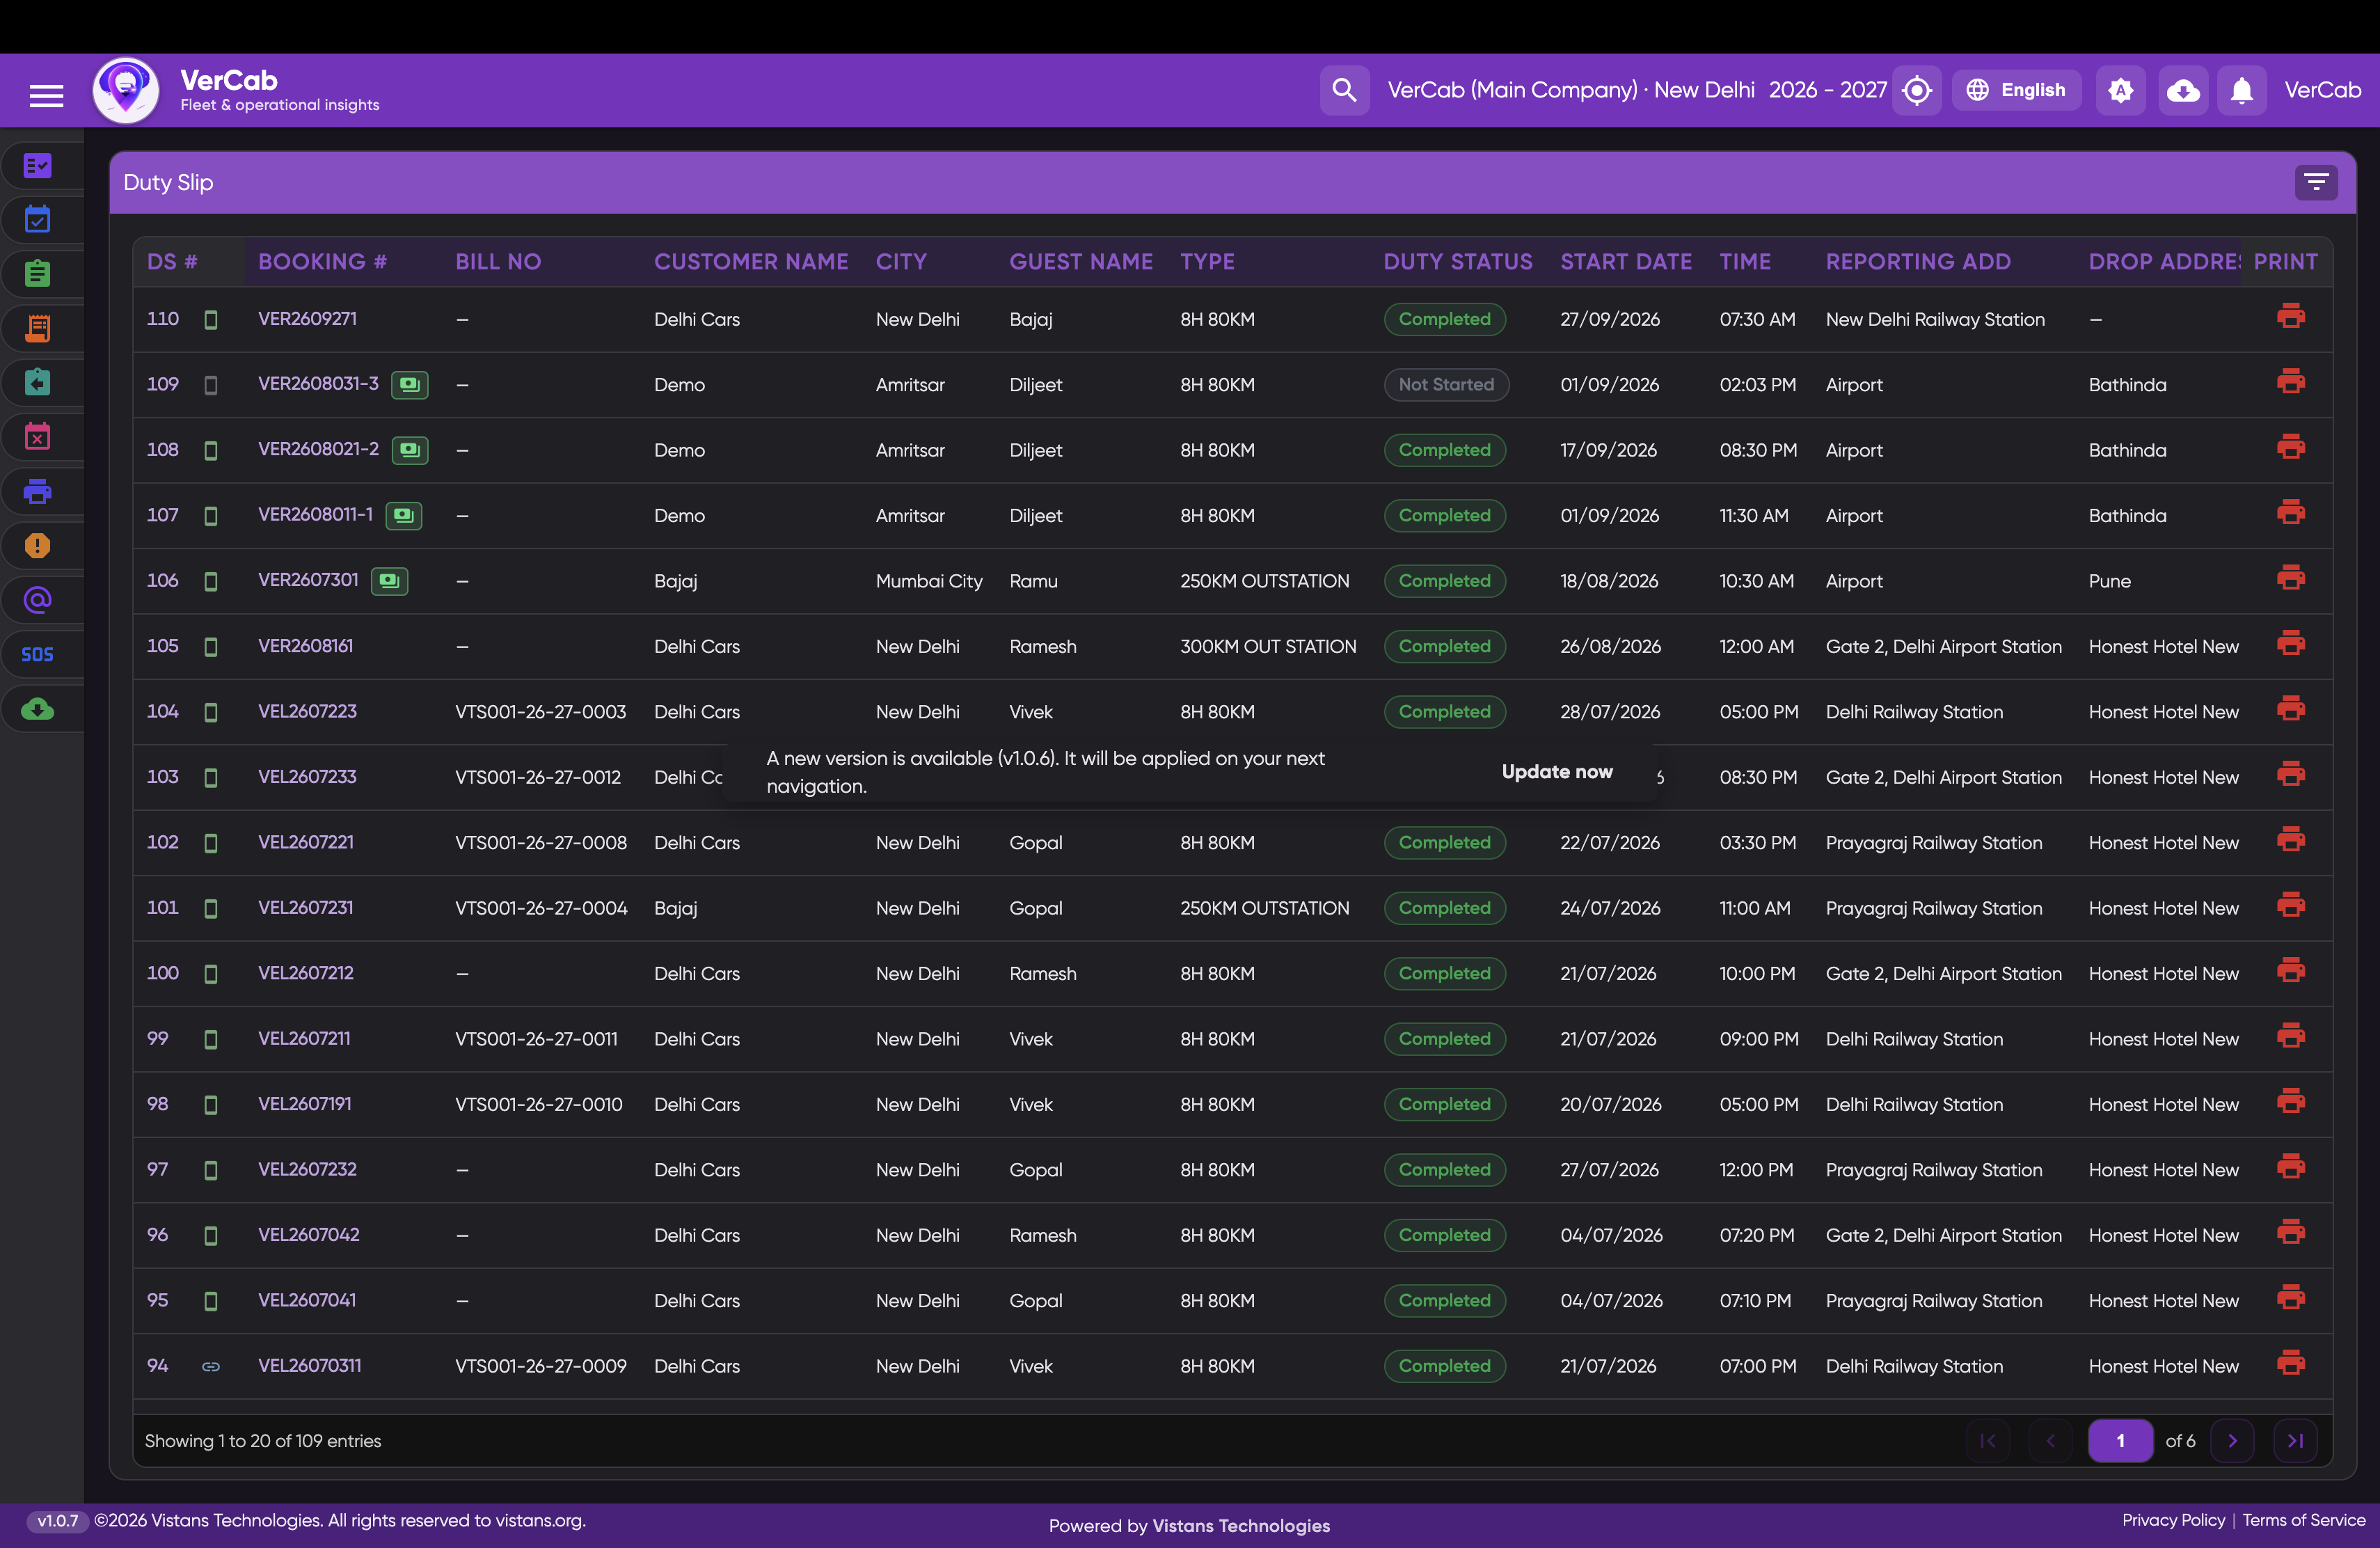Click link icon on duty slip 94
Viewport: 2380px width, 1548px height.
point(210,1366)
